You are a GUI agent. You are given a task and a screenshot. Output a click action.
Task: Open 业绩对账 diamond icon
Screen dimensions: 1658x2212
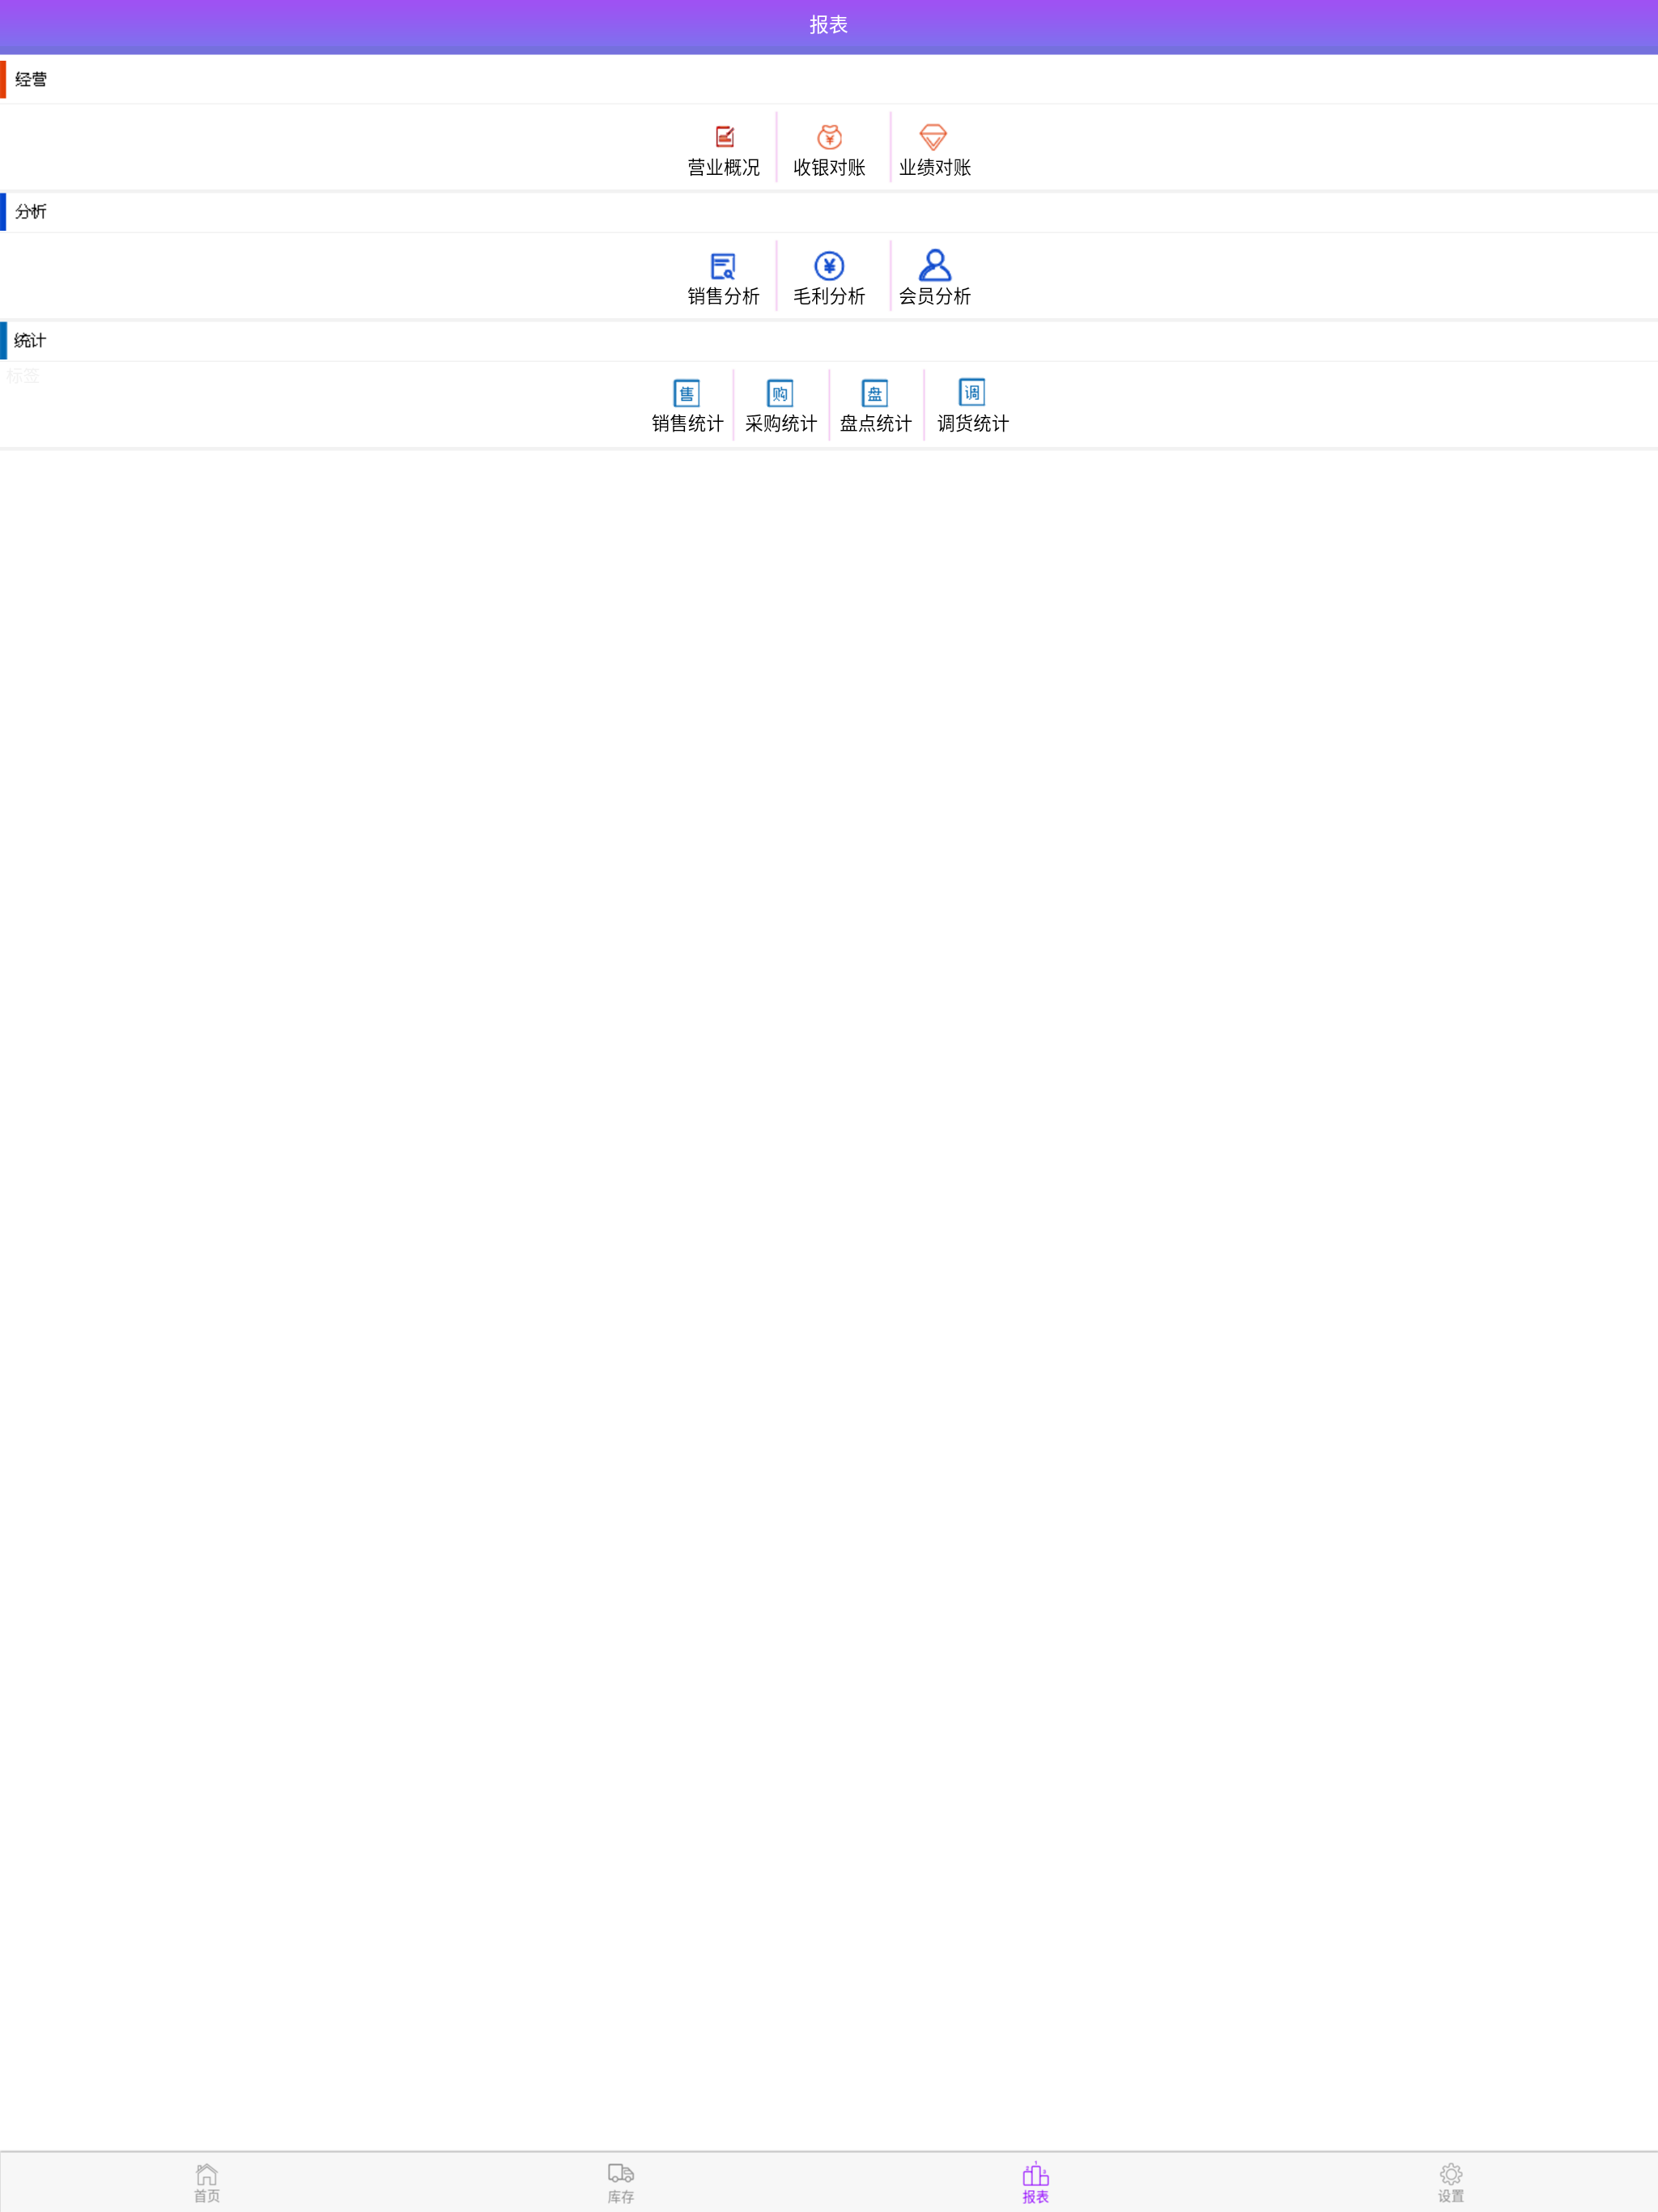pyautogui.click(x=933, y=137)
